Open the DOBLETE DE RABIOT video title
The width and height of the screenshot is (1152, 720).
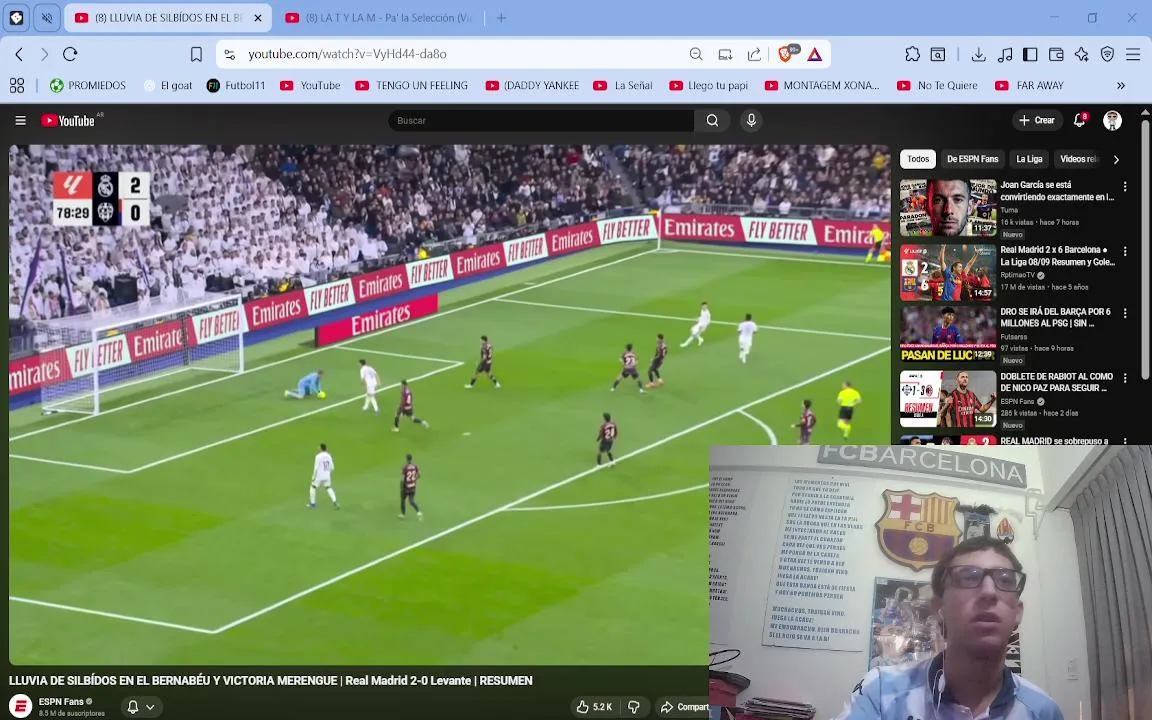click(1056, 382)
